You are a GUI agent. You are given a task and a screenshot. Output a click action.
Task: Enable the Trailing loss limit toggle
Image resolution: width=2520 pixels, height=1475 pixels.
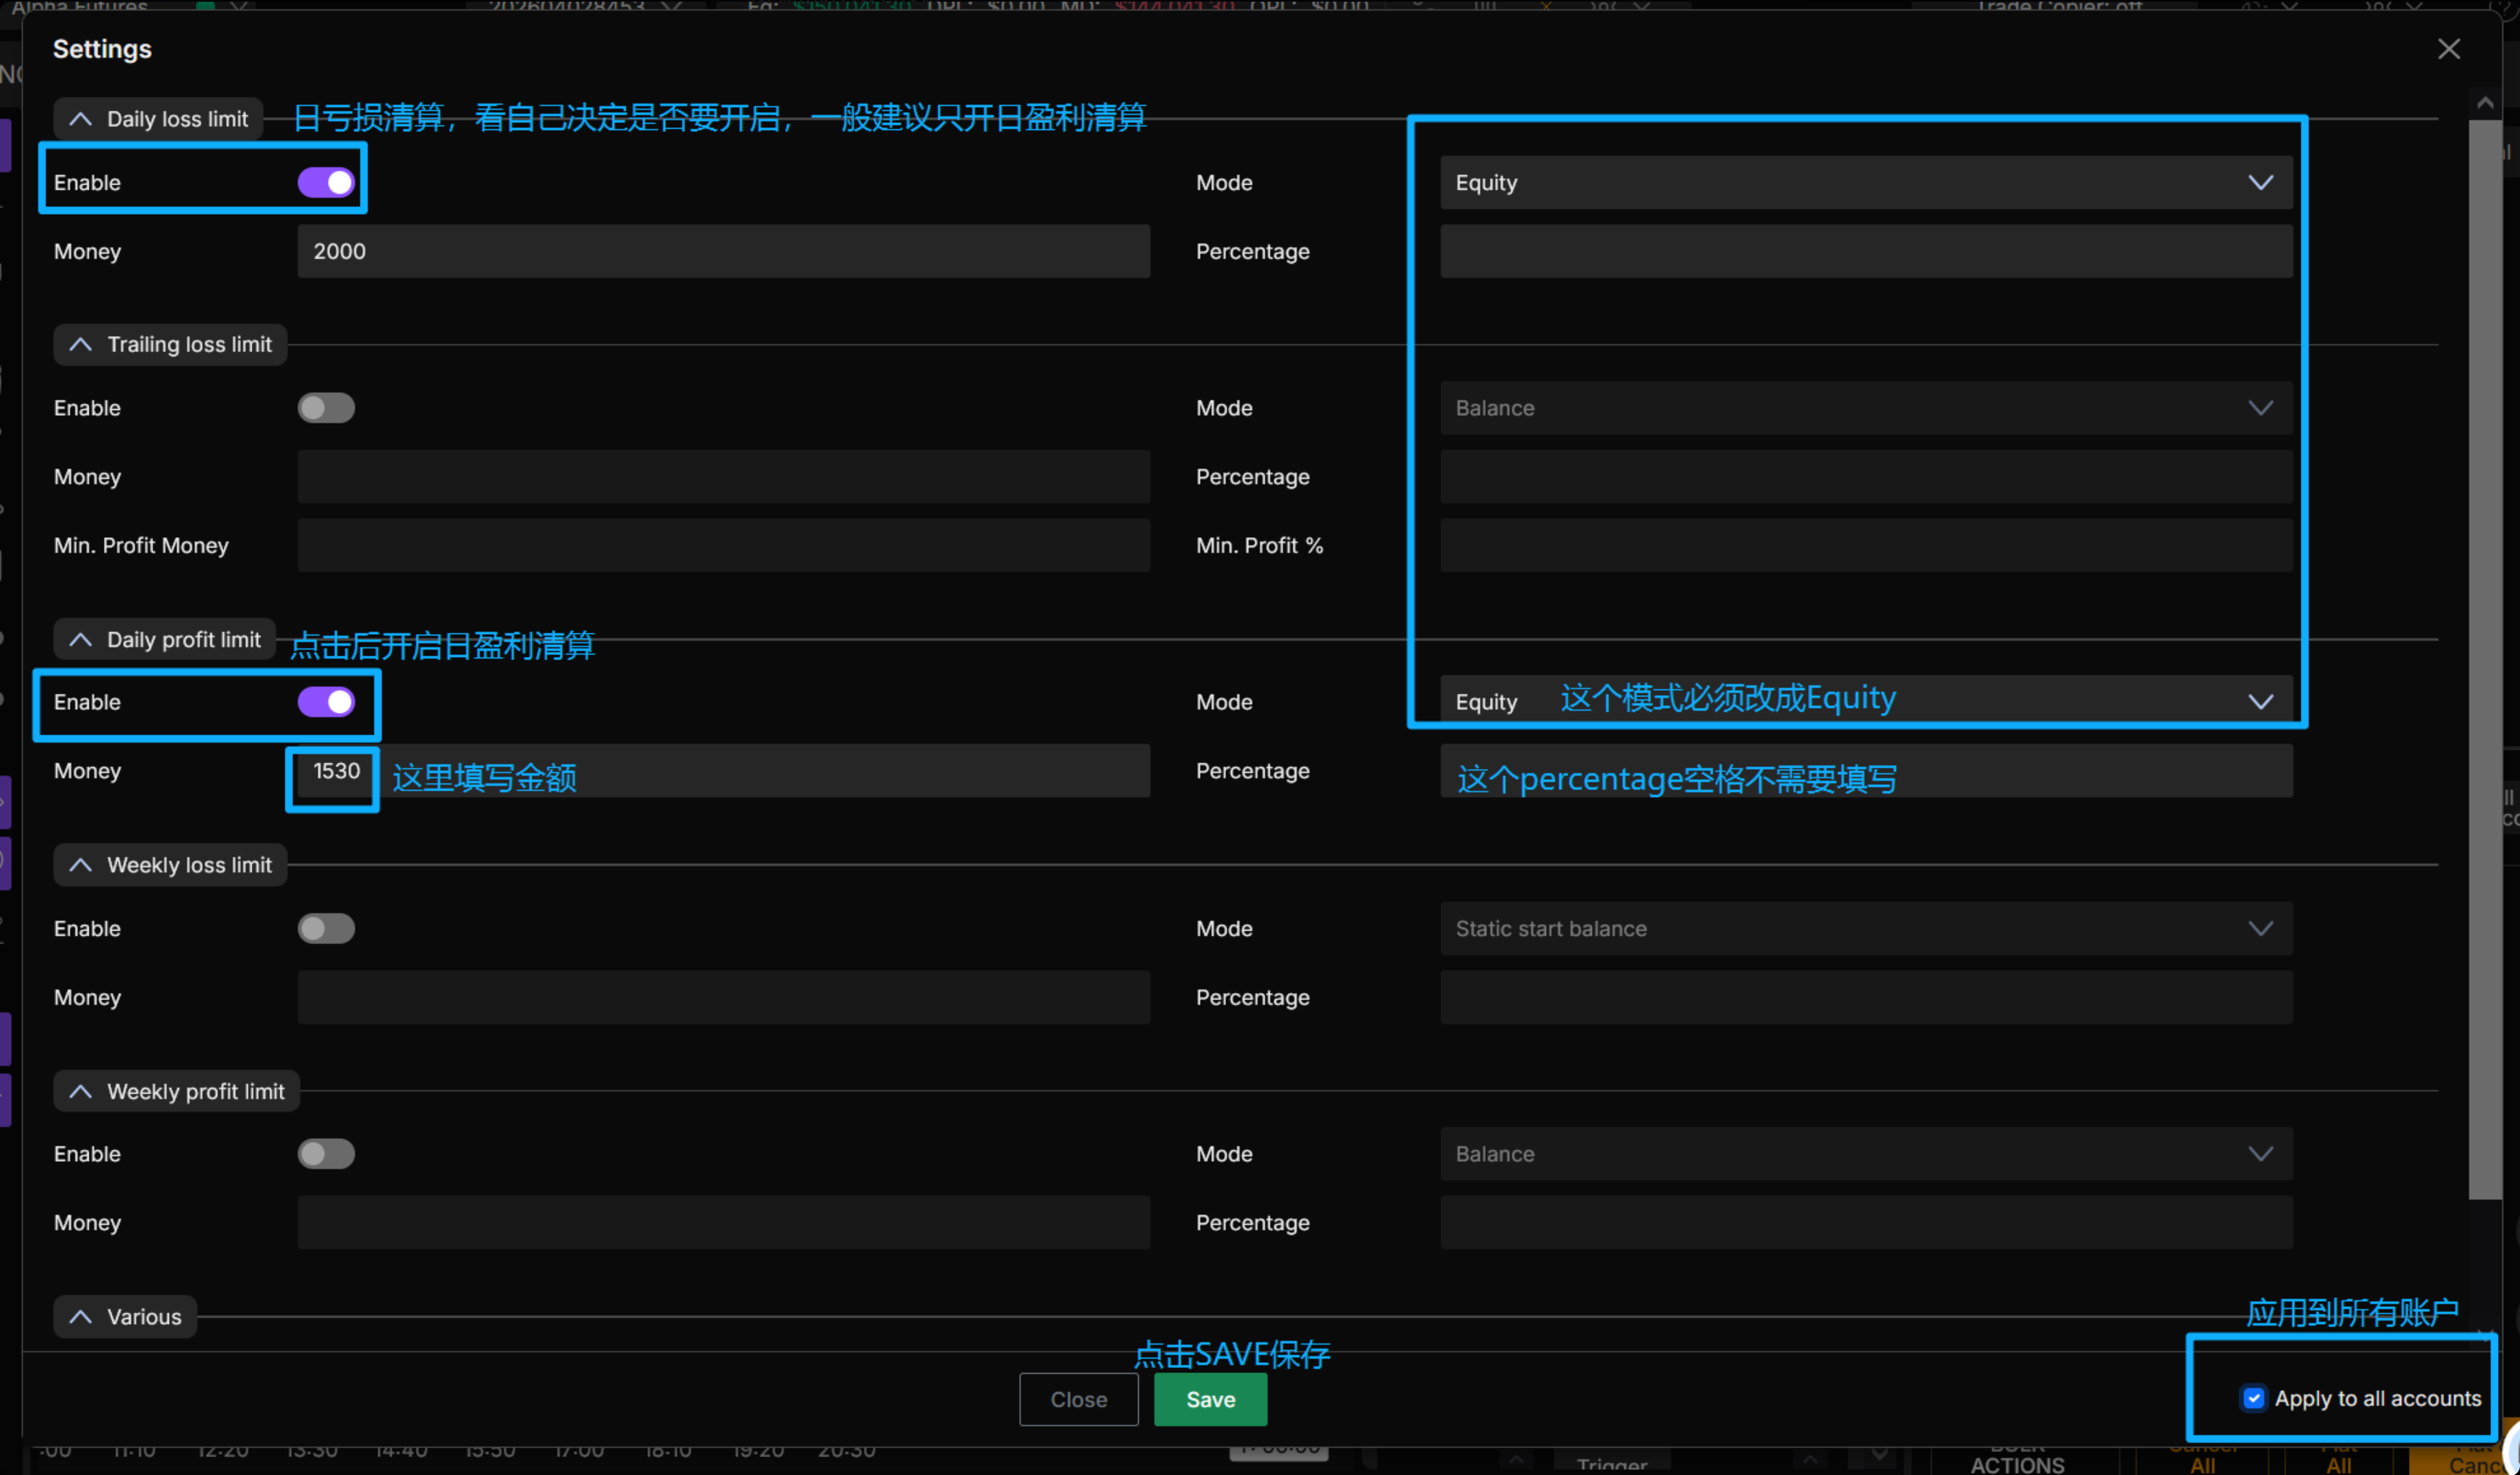pos(326,408)
